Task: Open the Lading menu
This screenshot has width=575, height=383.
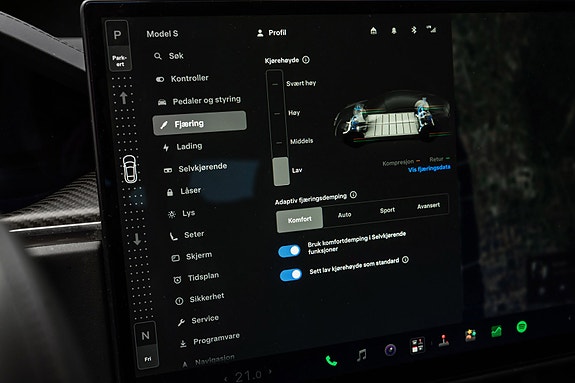Action: coord(183,147)
